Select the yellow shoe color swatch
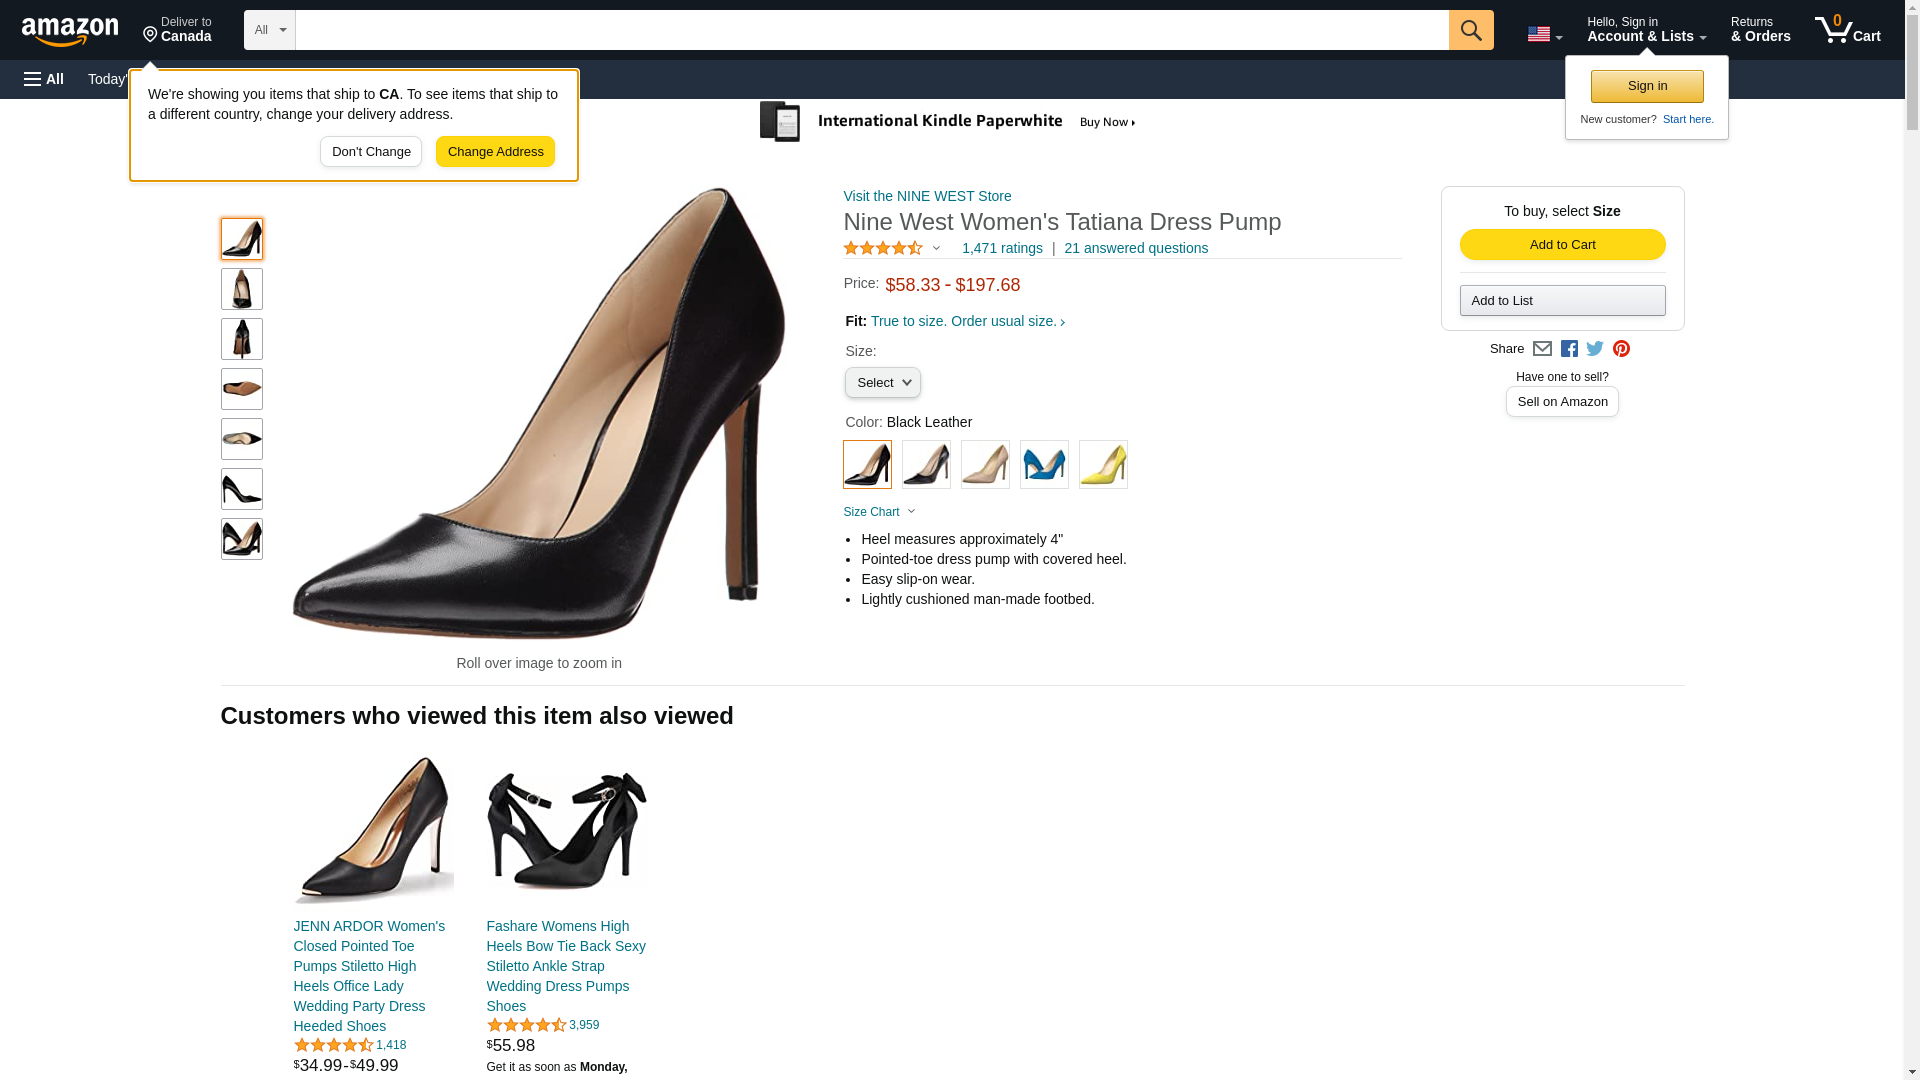The height and width of the screenshot is (1080, 1920). pos(1103,465)
